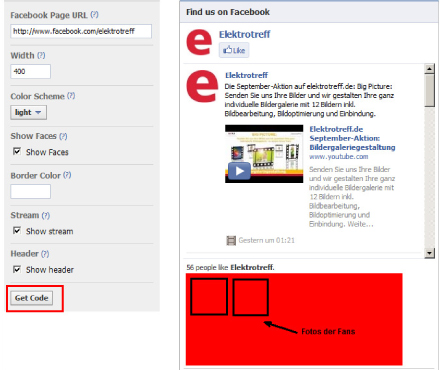Click the Elektrotreff avatar in the stream post
This screenshot has width=440, height=370.
(x=202, y=86)
